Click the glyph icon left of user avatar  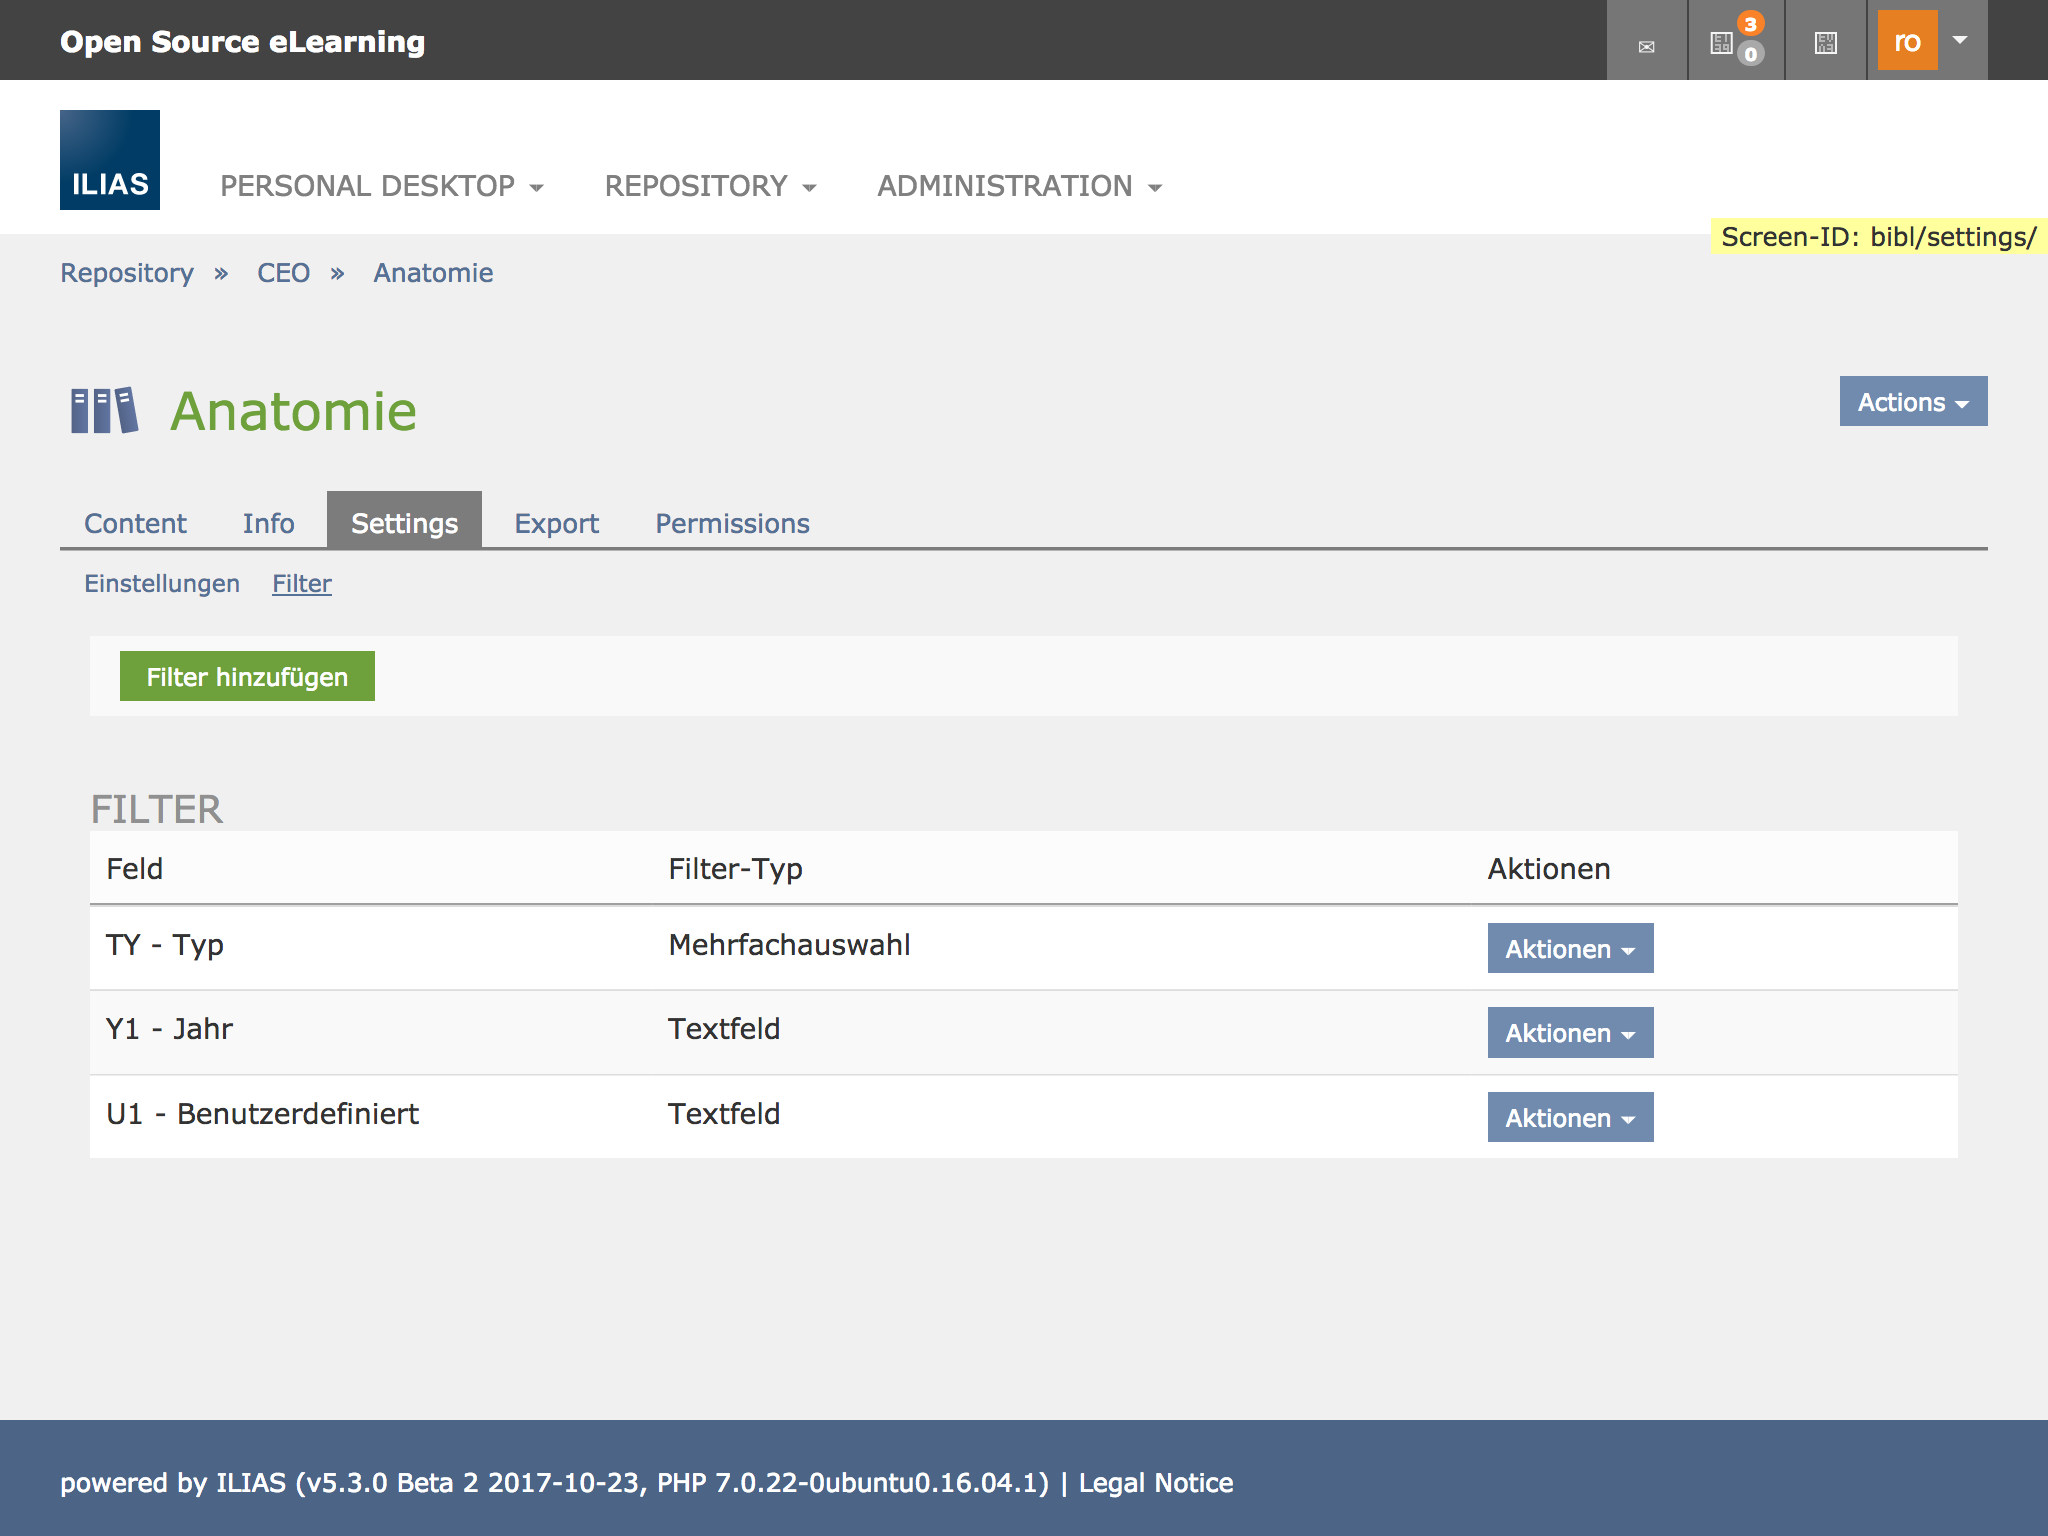1825,43
